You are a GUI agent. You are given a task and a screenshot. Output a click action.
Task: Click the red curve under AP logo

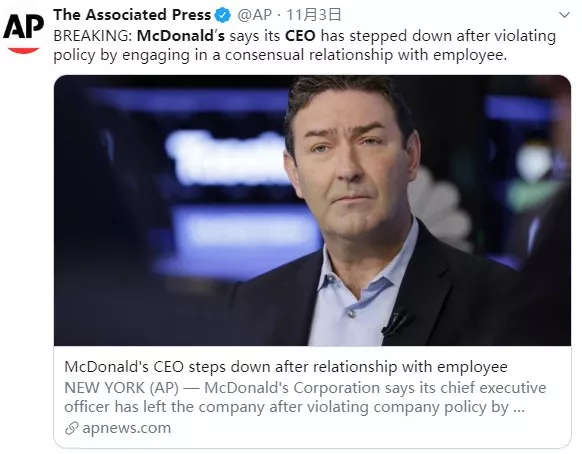tap(23, 50)
